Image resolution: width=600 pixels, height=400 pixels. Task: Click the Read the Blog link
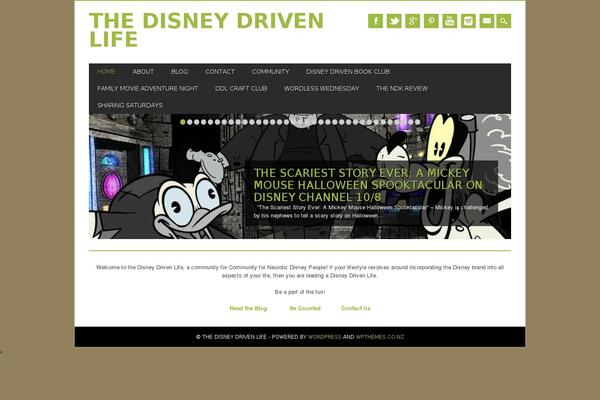[248, 308]
